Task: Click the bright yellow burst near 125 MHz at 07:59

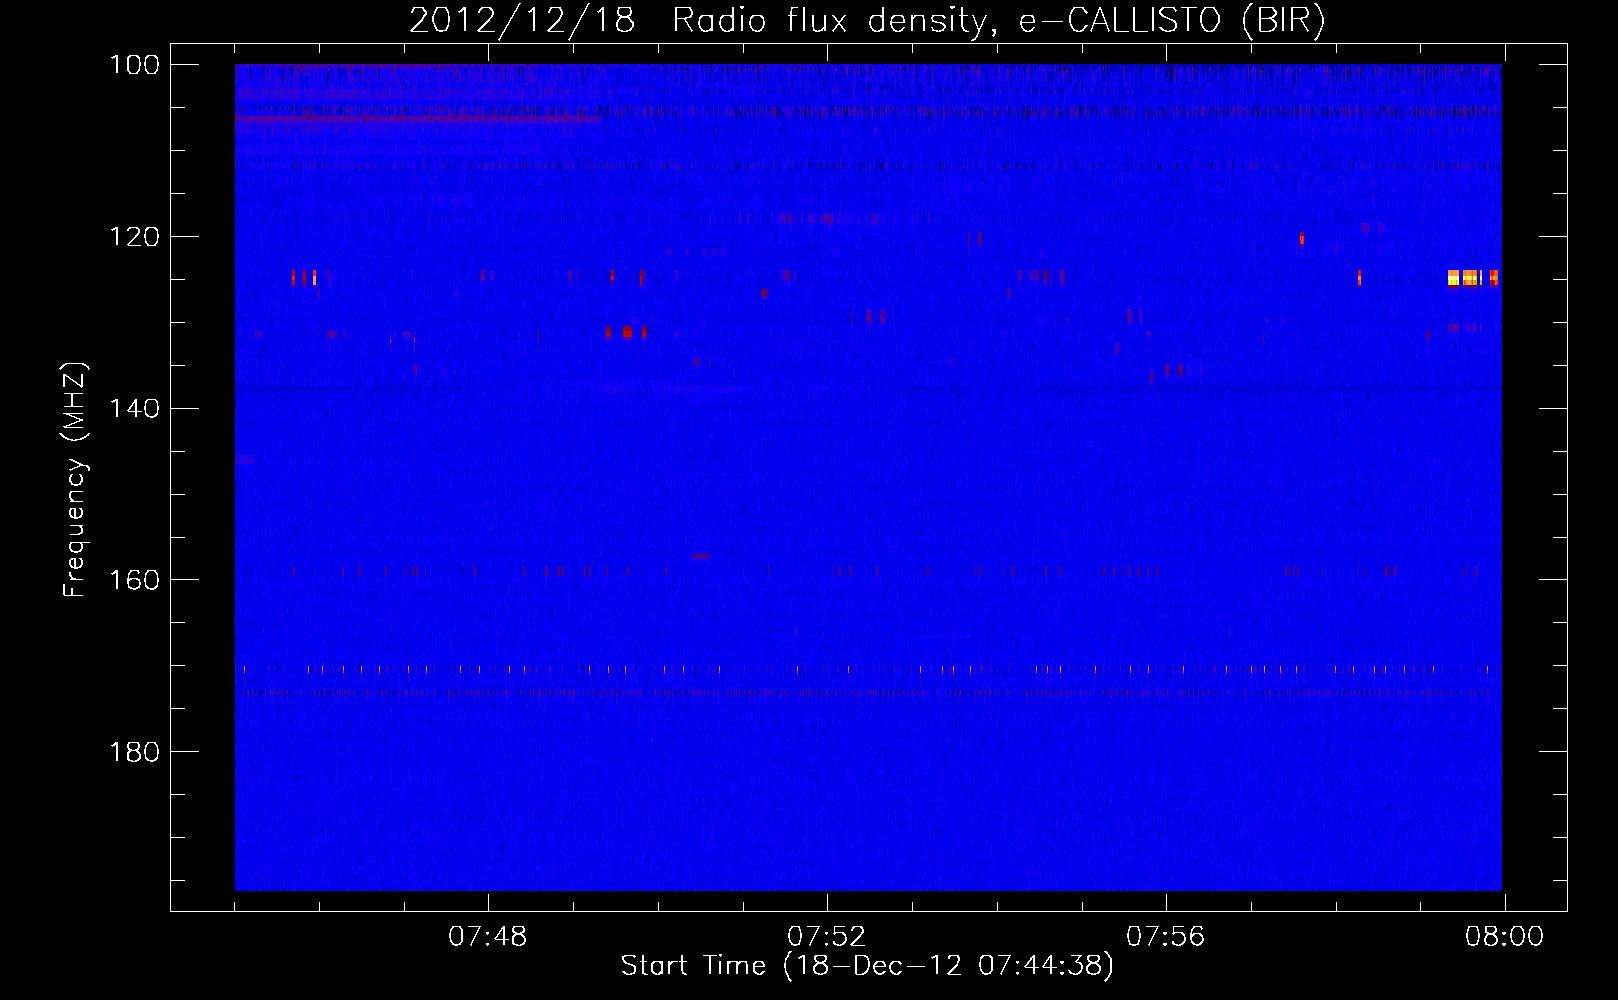Action: point(1472,278)
